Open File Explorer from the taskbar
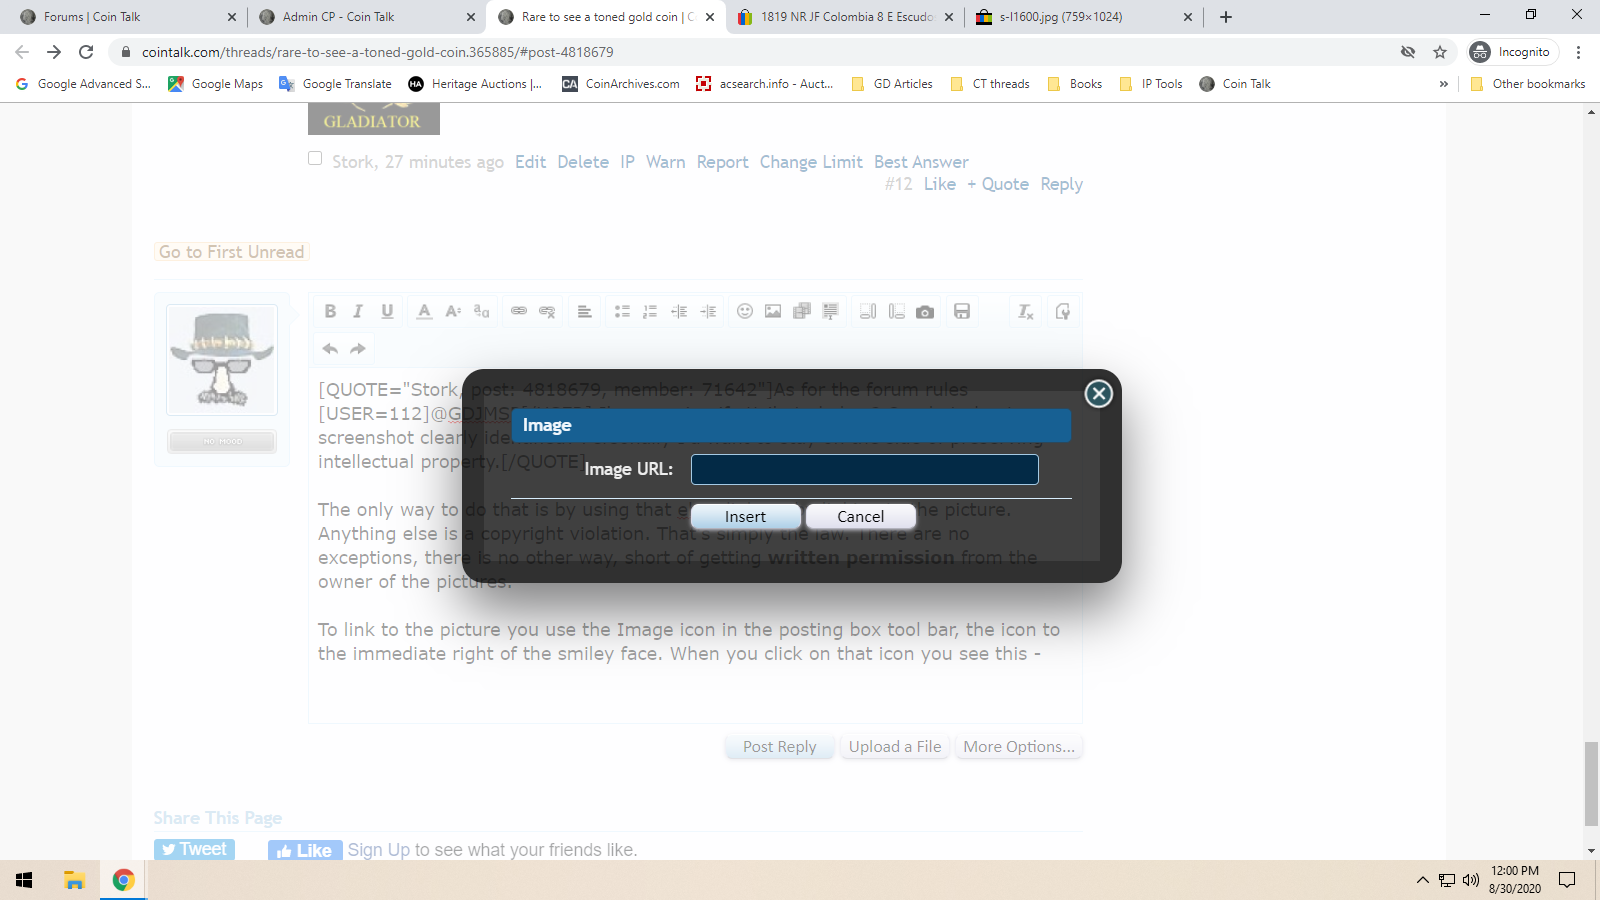Viewport: 1600px width, 900px height. coord(74,880)
